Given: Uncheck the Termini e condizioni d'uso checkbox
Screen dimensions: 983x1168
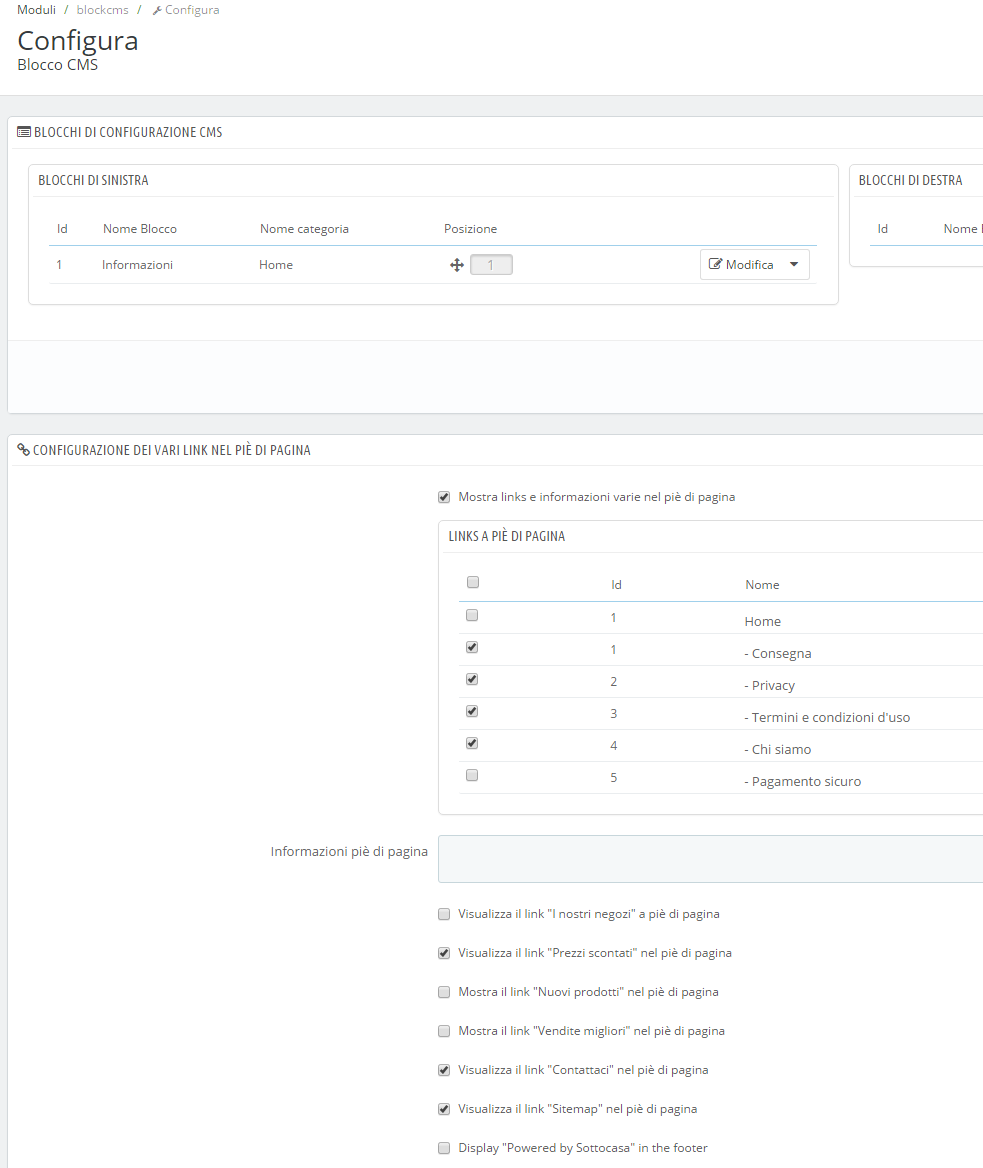Looking at the screenshot, I should 471,711.
